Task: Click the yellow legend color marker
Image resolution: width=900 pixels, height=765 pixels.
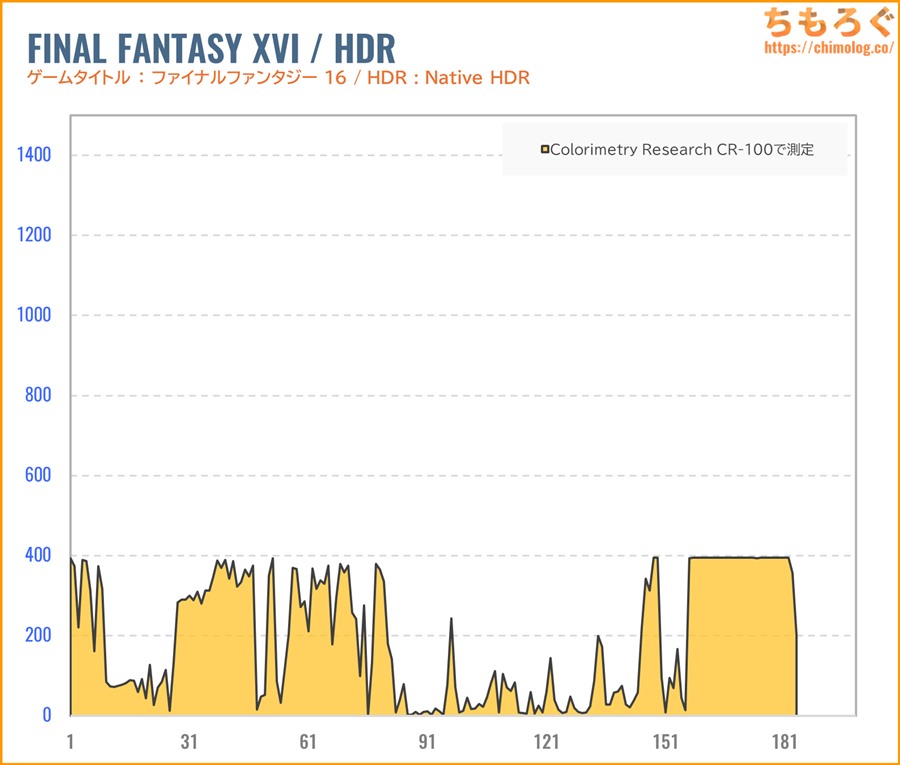Action: click(x=545, y=150)
